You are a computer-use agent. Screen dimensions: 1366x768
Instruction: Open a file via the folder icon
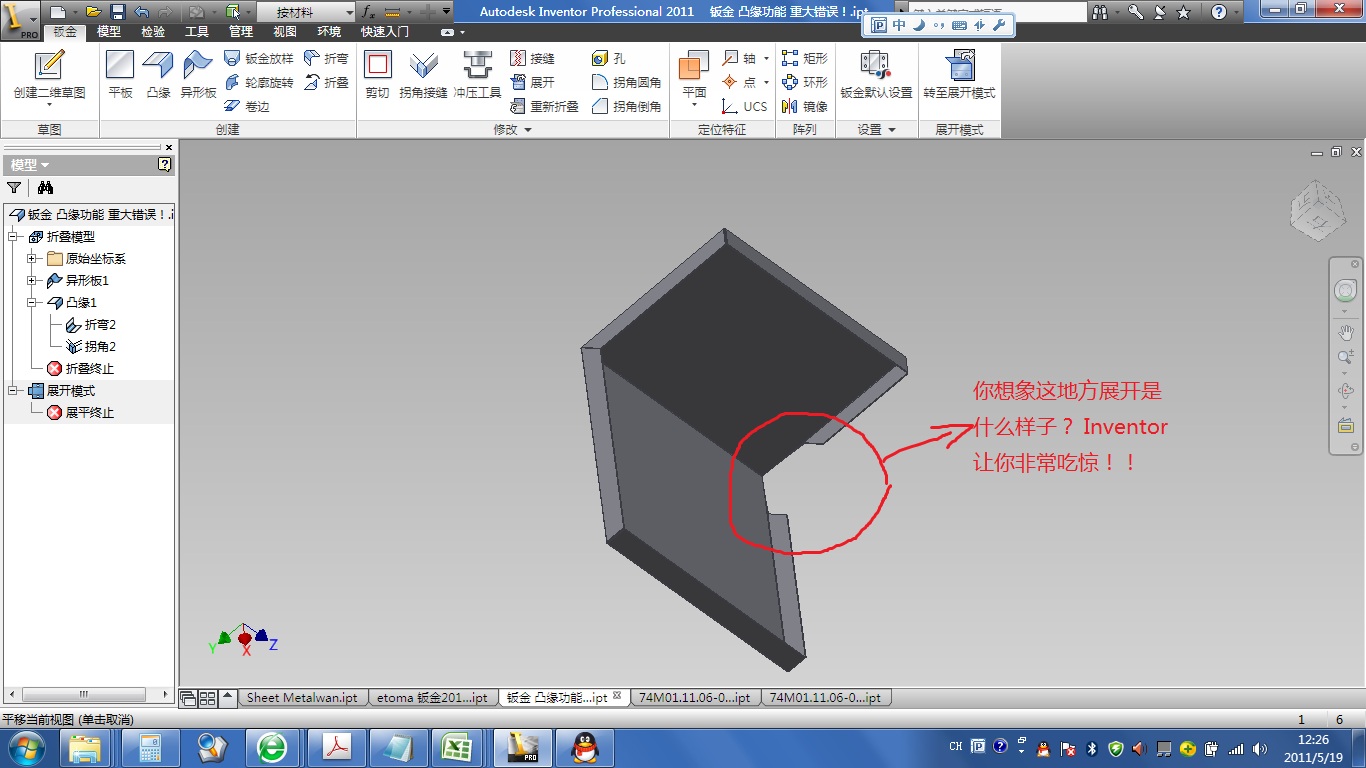[93, 12]
